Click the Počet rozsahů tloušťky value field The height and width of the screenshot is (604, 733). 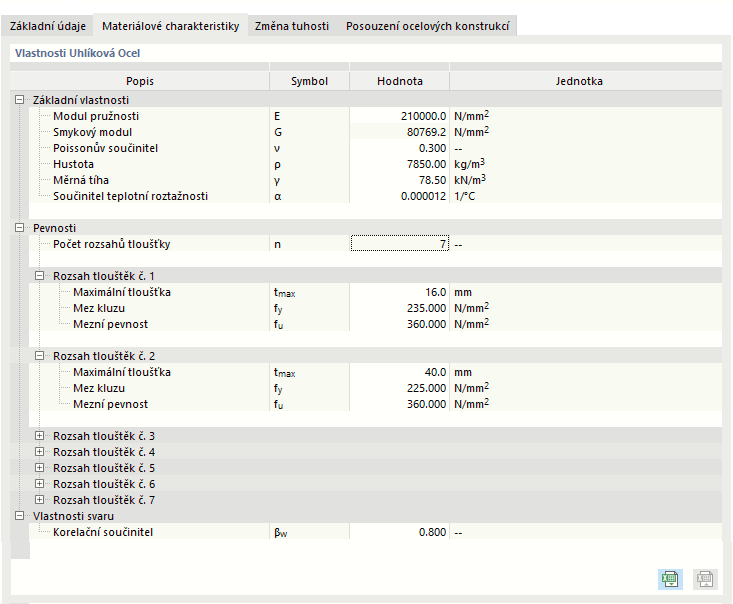point(399,244)
